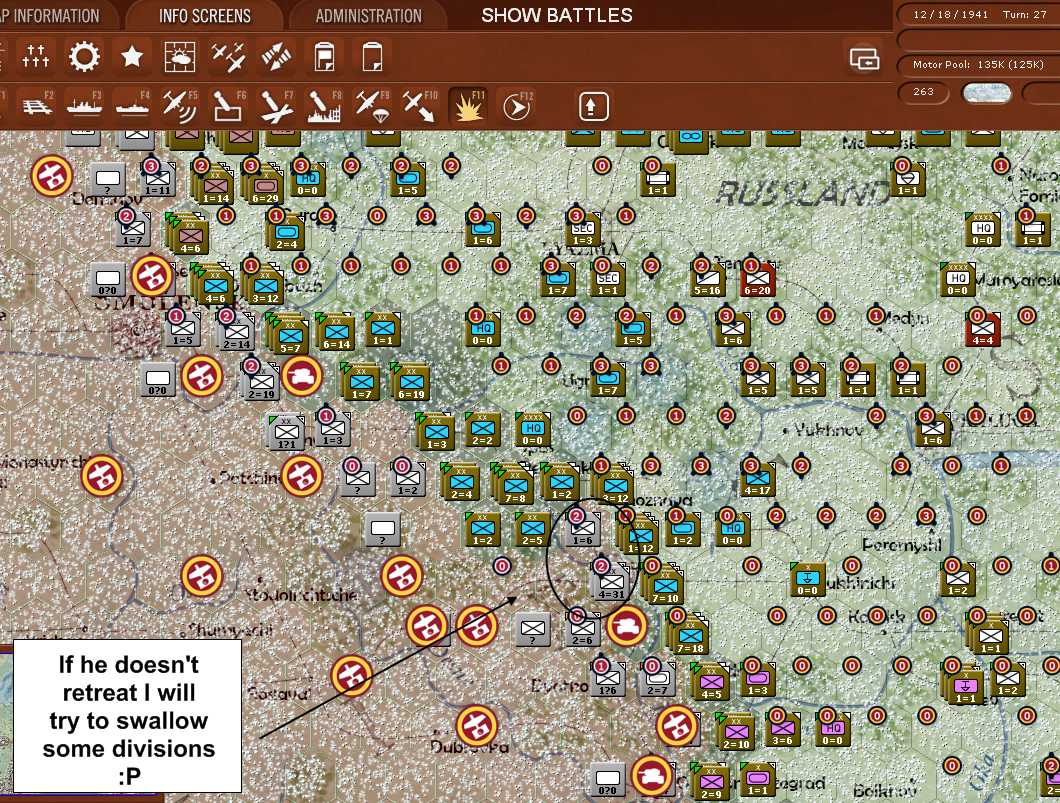Screen dimensions: 1060x803
Task: Switch to the Map Information tab
Action: [51, 16]
